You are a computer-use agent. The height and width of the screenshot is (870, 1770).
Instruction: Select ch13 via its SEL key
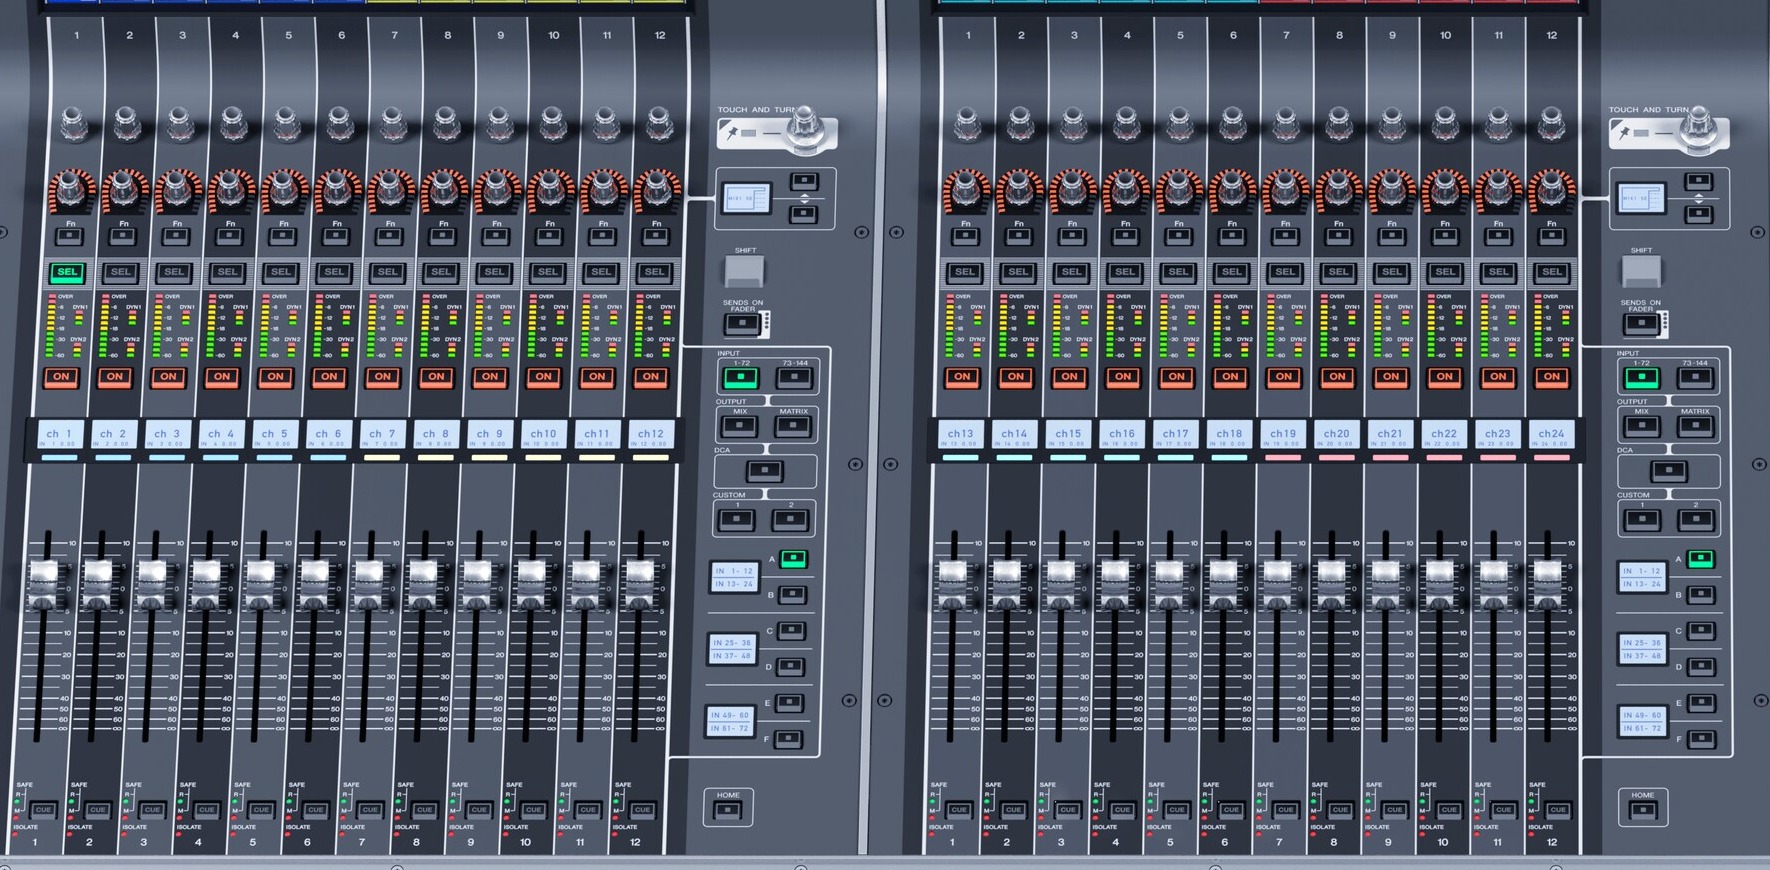[x=965, y=272]
